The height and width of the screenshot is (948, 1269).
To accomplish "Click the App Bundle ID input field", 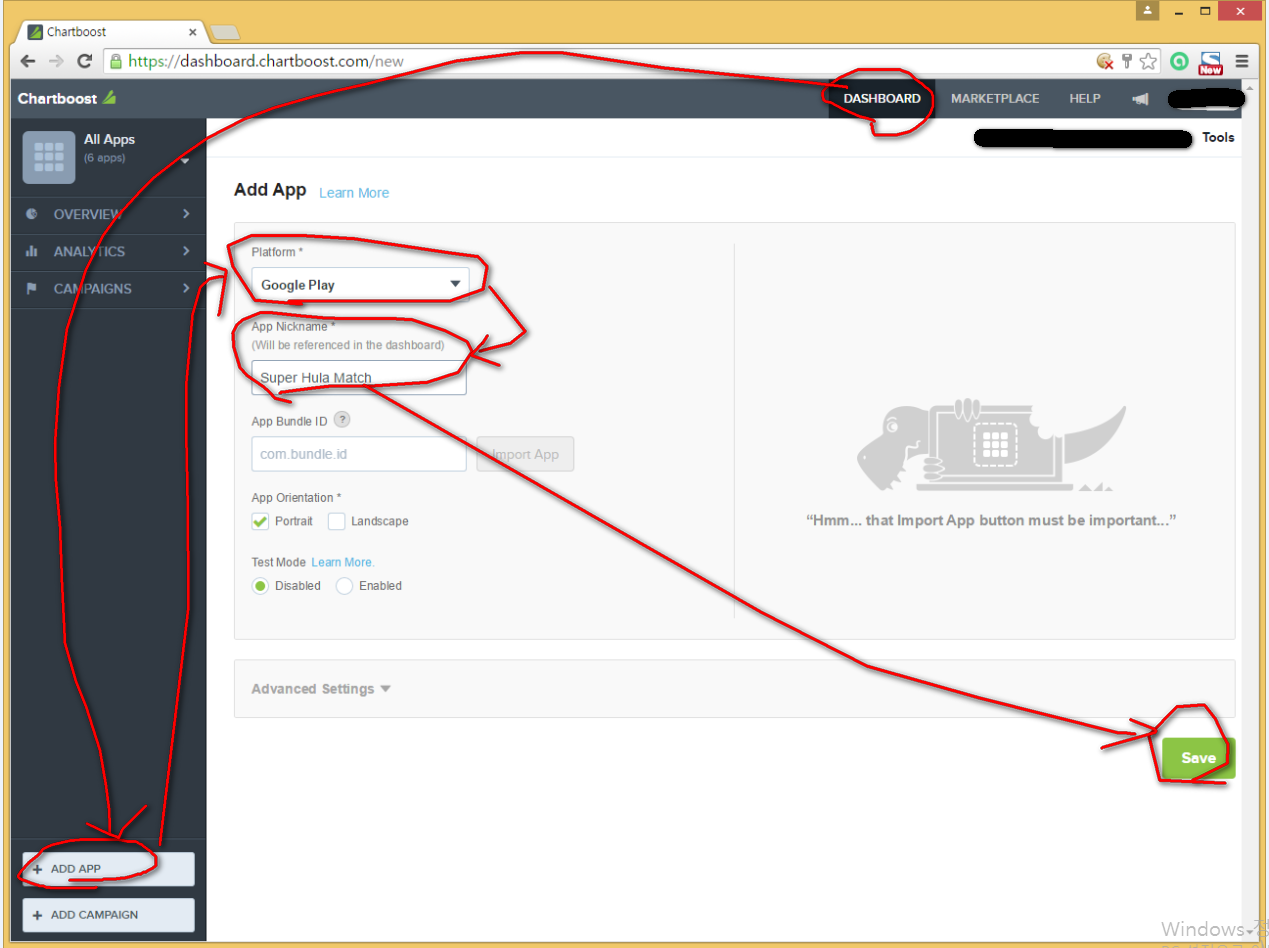I will pos(359,454).
